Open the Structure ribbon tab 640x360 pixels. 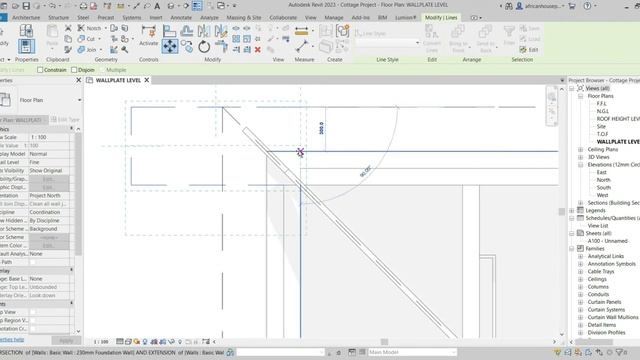pos(58,18)
